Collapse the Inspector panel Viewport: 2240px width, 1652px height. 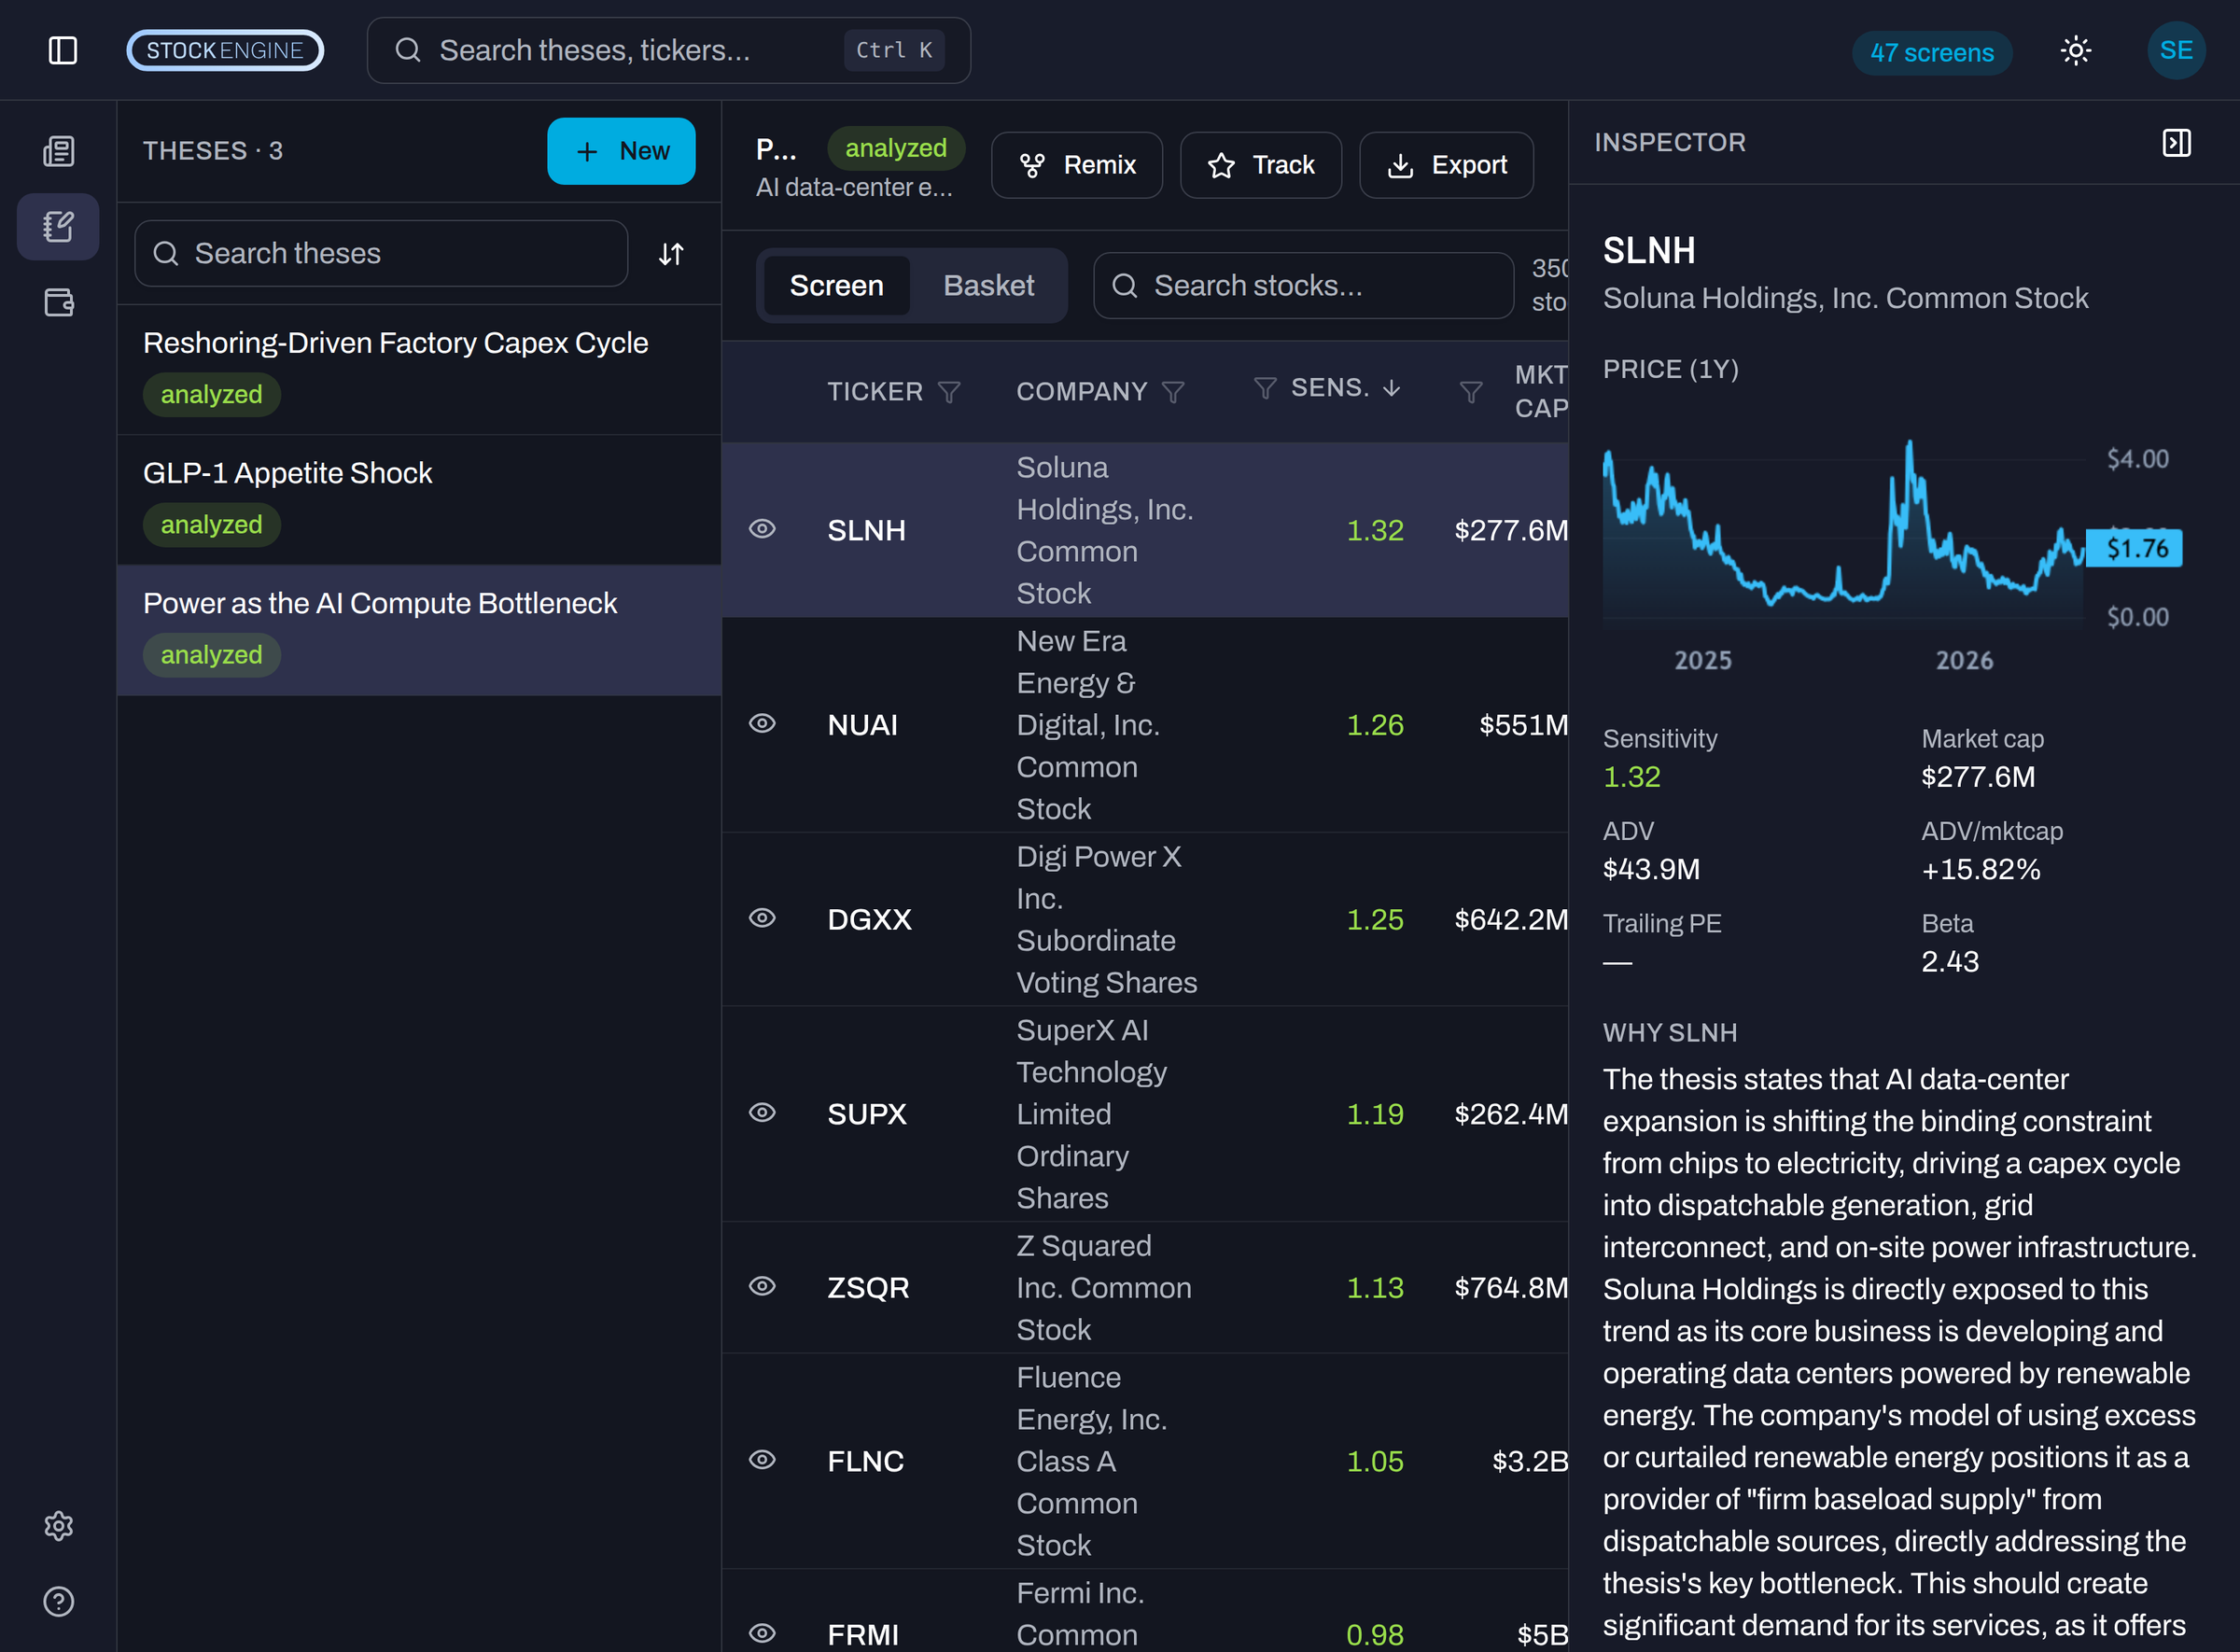point(2176,142)
